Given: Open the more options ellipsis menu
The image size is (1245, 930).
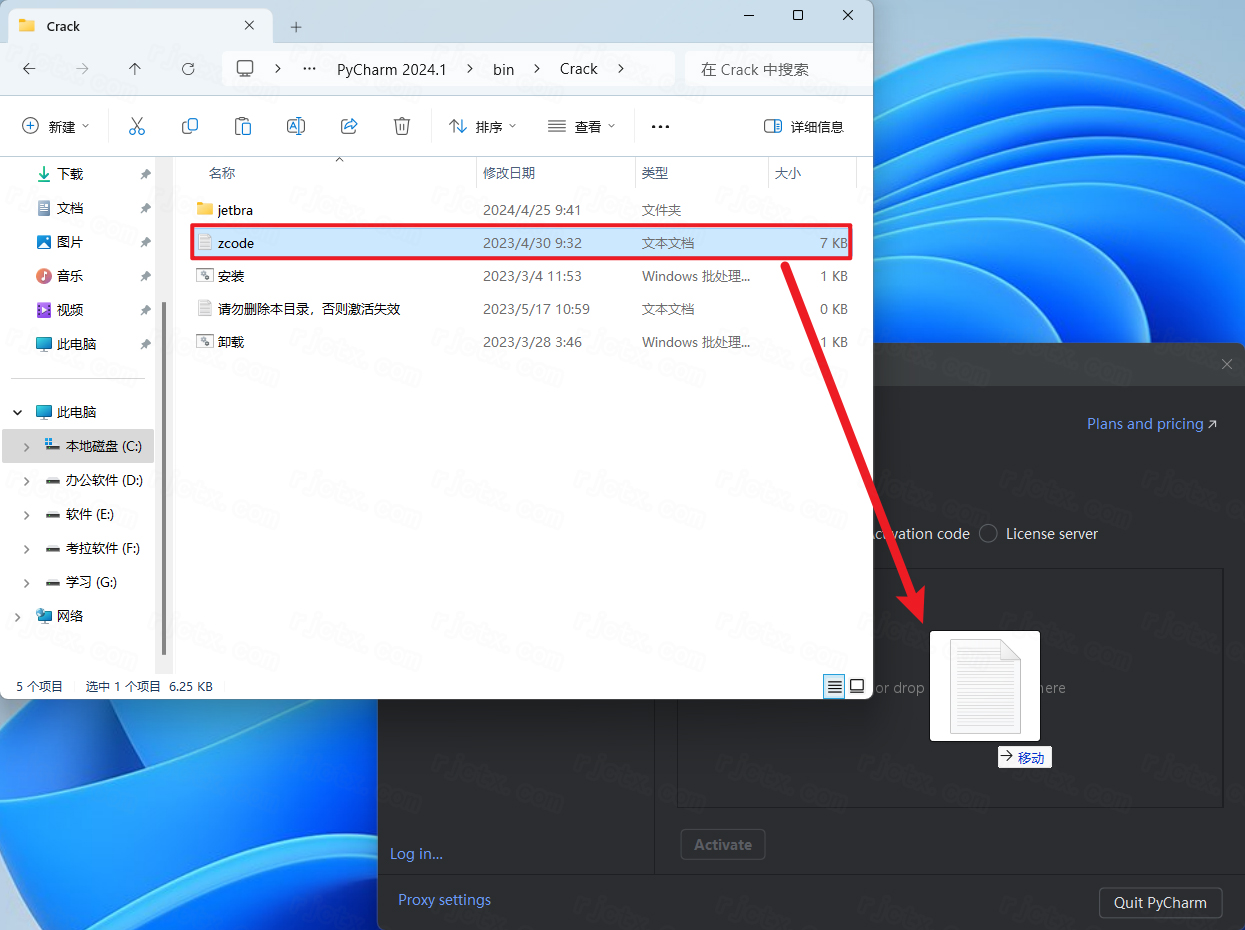Looking at the screenshot, I should tap(660, 126).
